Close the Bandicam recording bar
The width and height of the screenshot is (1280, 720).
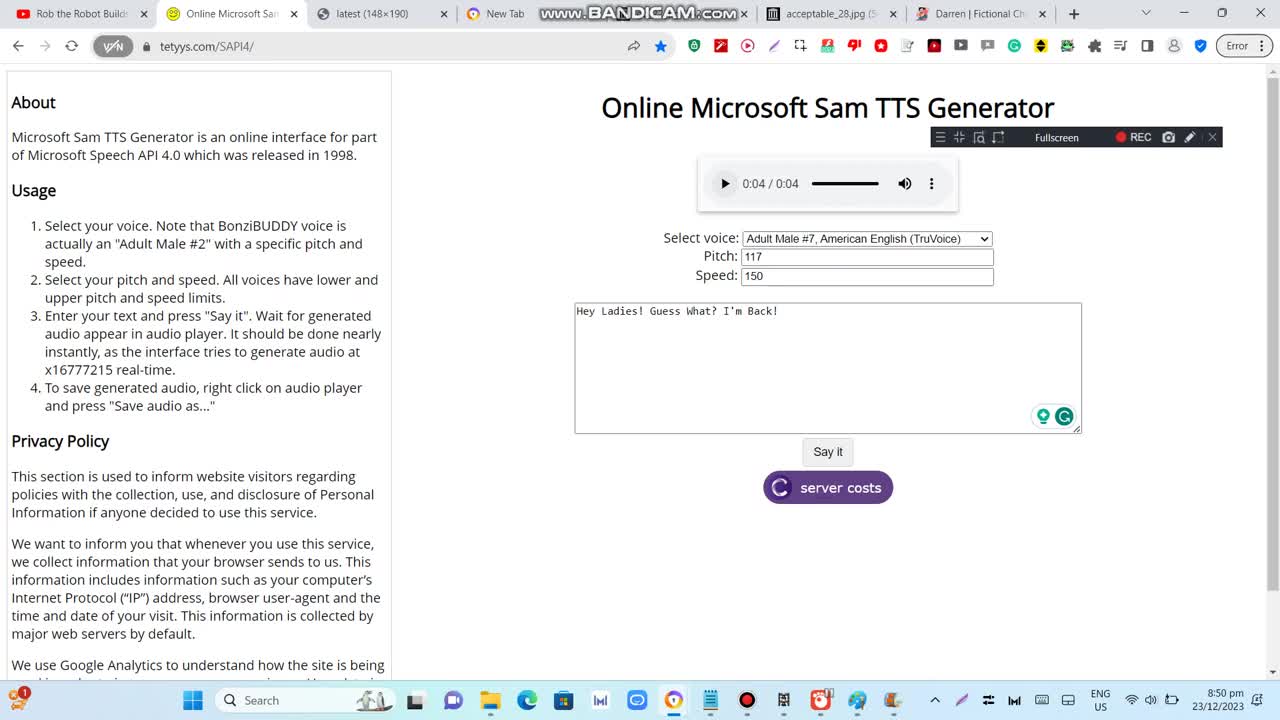coord(1212,138)
